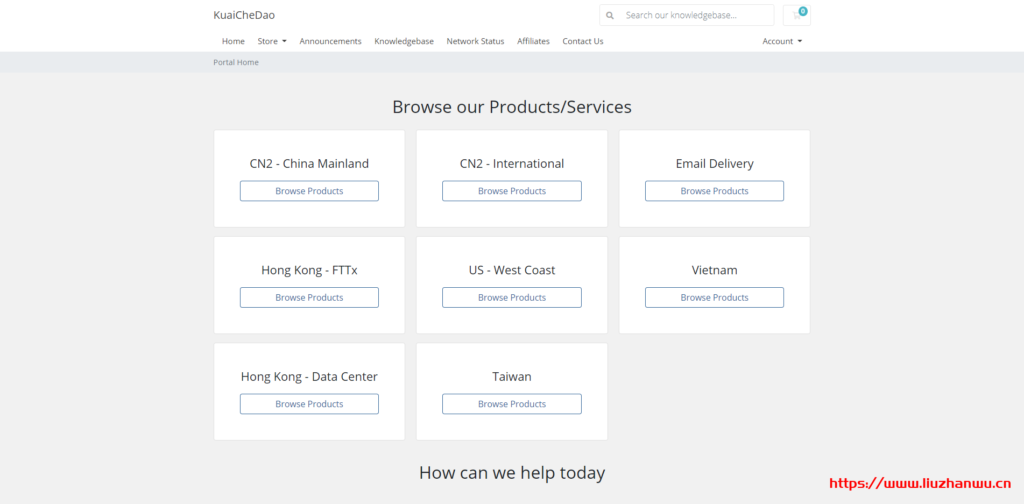This screenshot has width=1024, height=504.
Task: Open the Announcements page
Action: (x=330, y=41)
